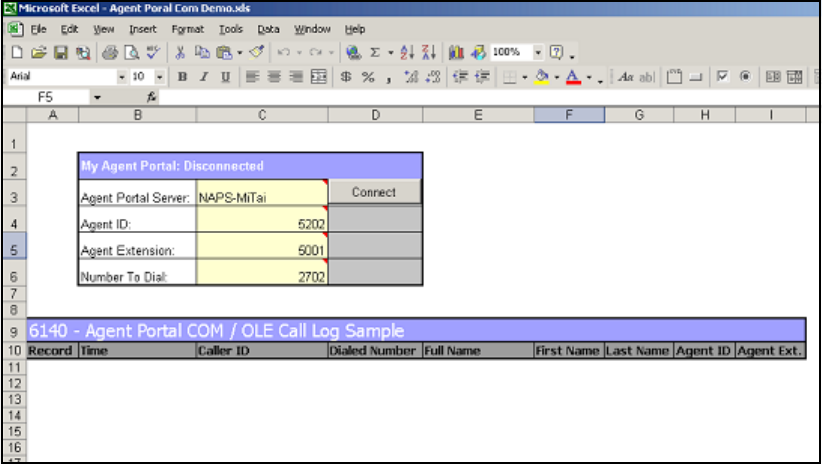
Task: Copy selection with the Copy icon
Action: [202, 52]
